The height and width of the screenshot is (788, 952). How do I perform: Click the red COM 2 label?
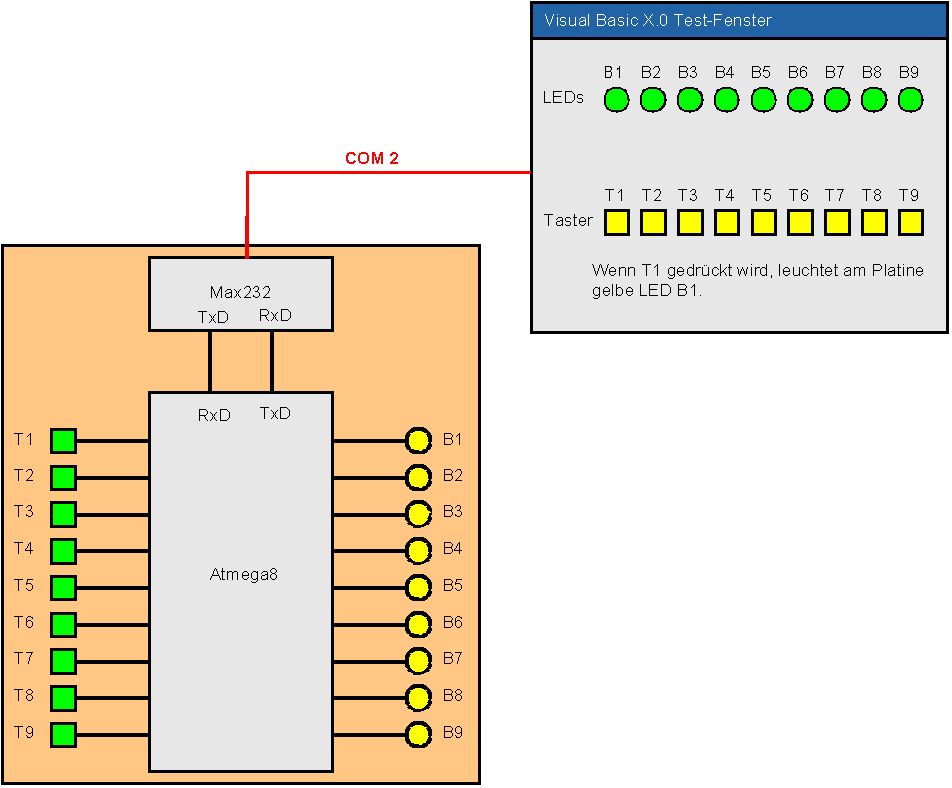click(x=372, y=158)
